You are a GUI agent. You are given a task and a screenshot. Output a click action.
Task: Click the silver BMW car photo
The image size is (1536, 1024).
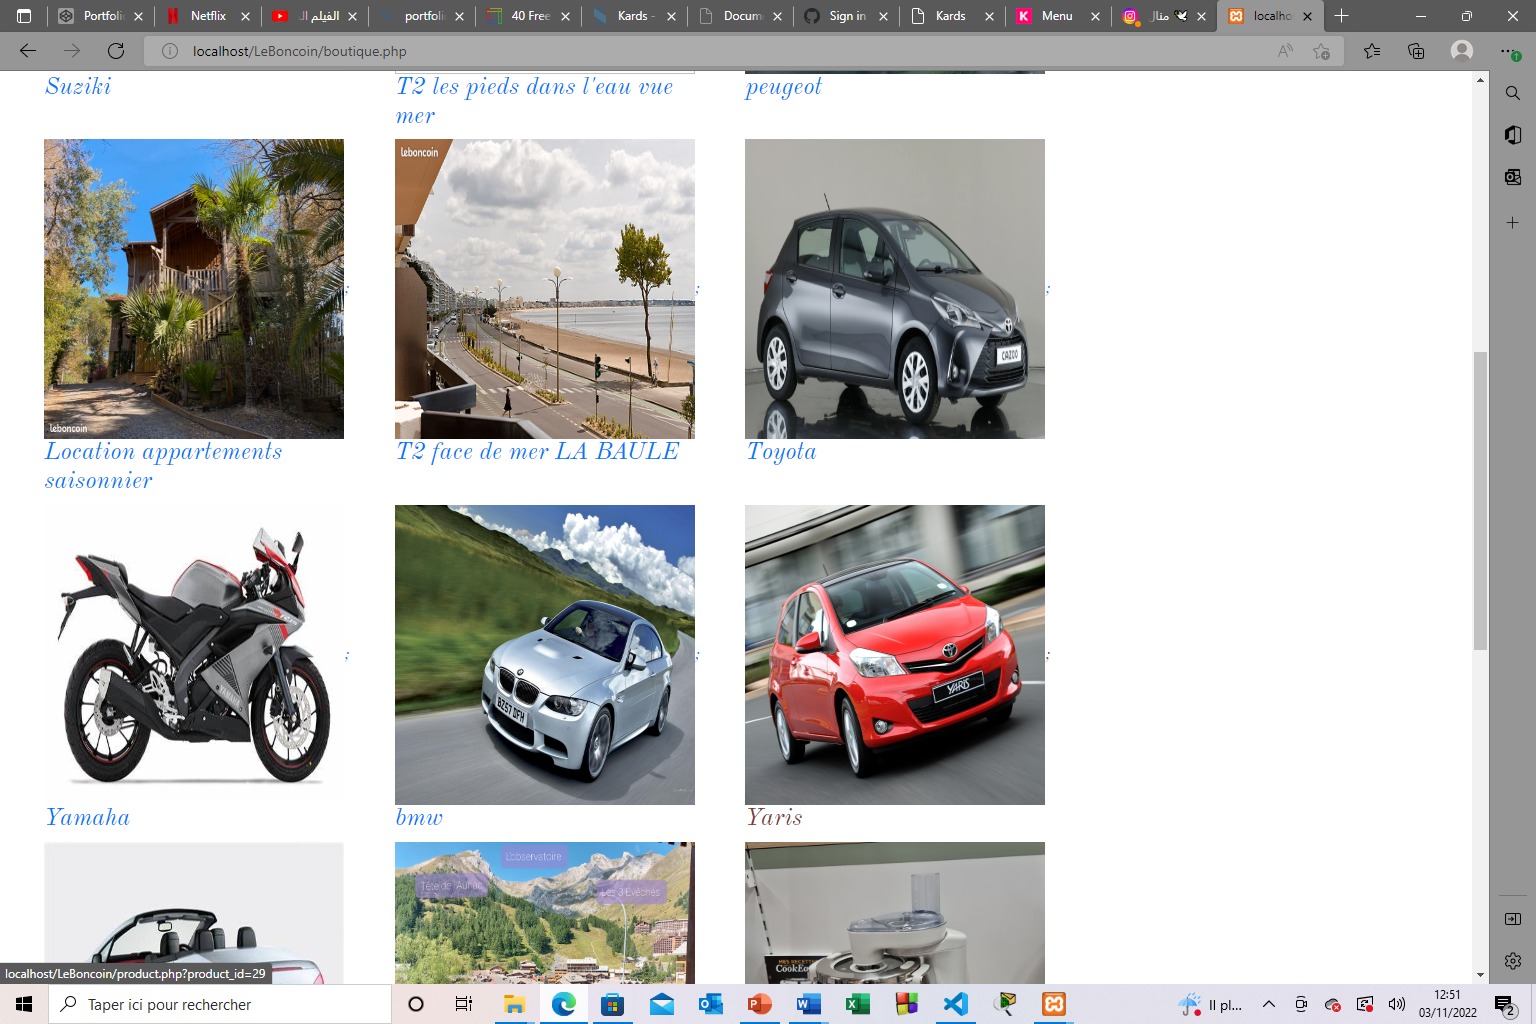[x=545, y=655]
